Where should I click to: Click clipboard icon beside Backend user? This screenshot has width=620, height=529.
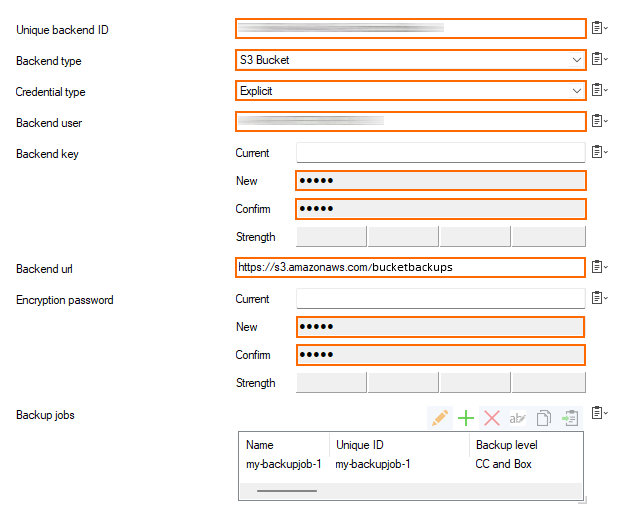[599, 121]
